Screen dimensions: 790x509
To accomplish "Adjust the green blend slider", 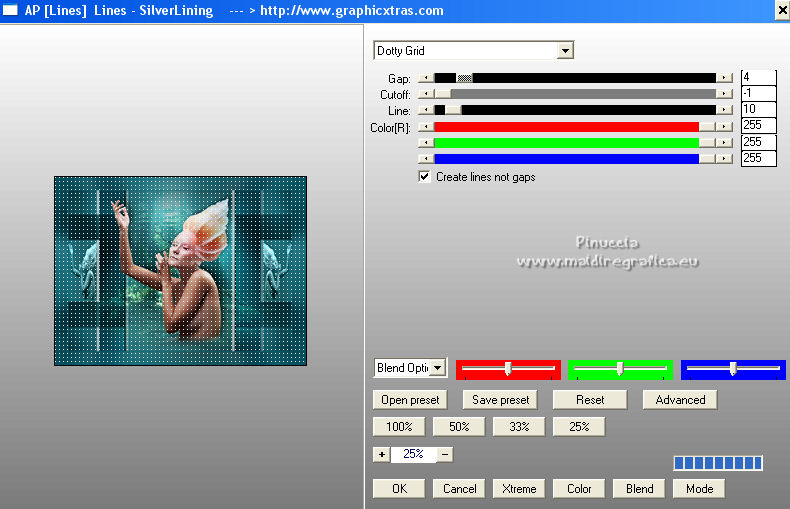I will point(620,369).
